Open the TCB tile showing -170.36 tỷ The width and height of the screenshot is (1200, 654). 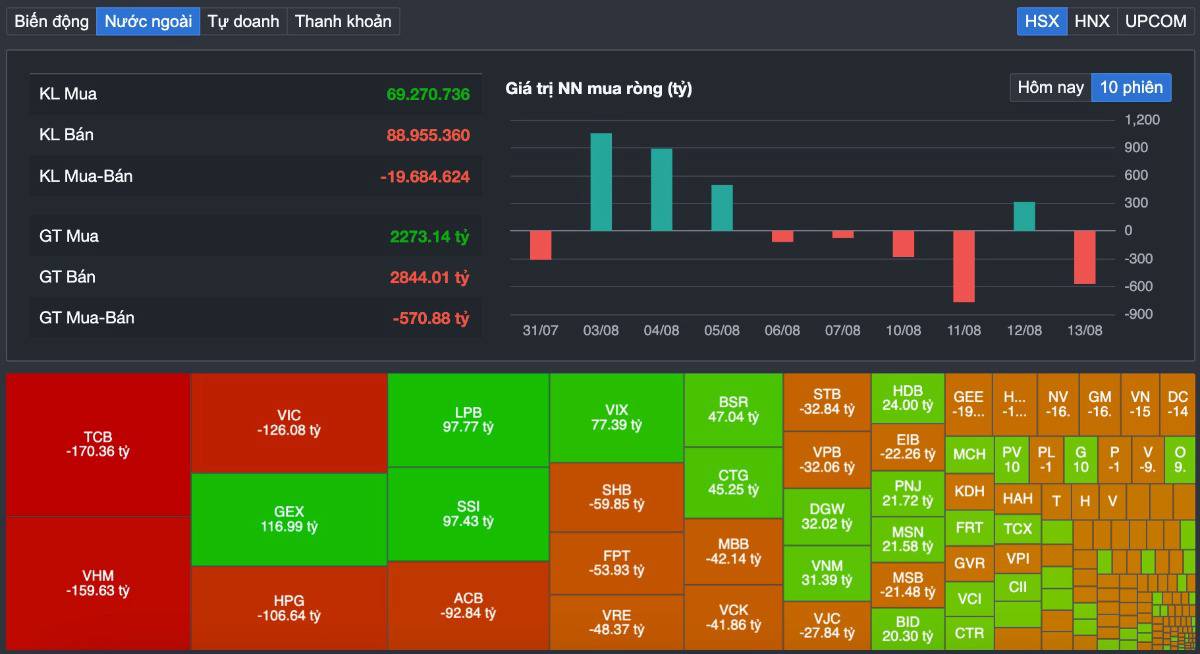pos(98,445)
